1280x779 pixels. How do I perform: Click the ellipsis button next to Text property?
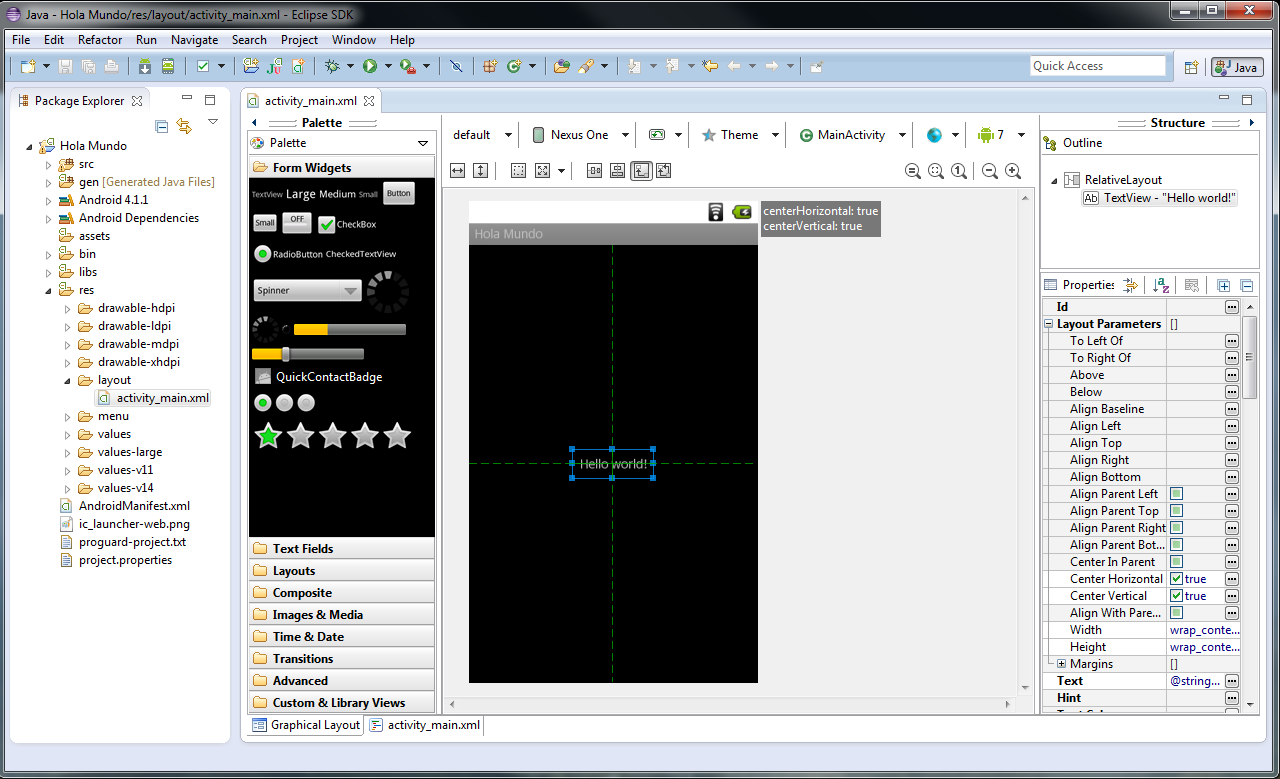pyautogui.click(x=1232, y=680)
